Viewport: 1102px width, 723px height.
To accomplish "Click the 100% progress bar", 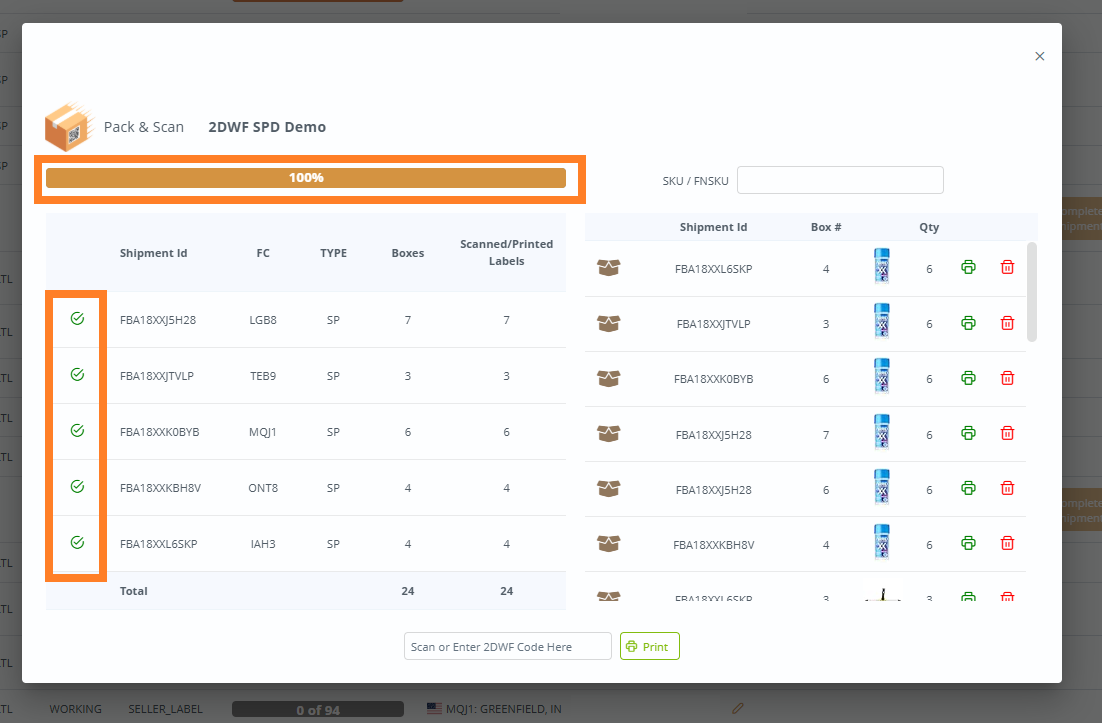I will click(x=305, y=177).
